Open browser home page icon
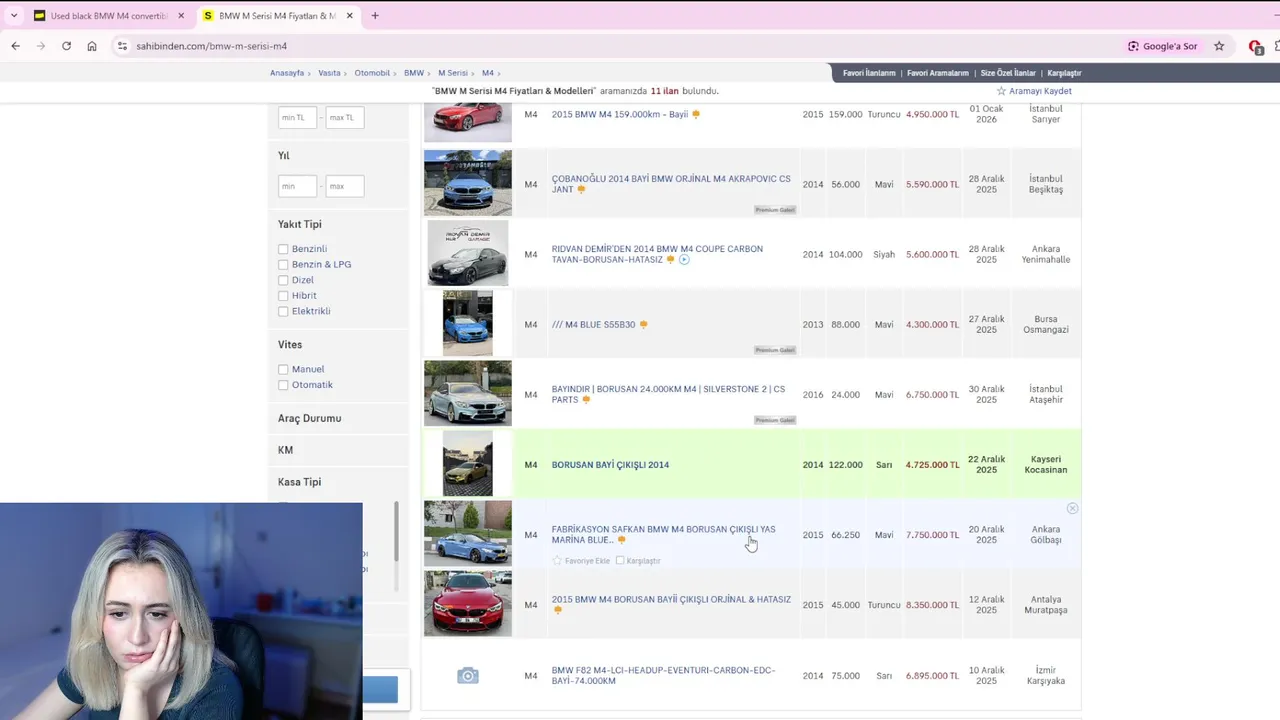 coord(92,46)
